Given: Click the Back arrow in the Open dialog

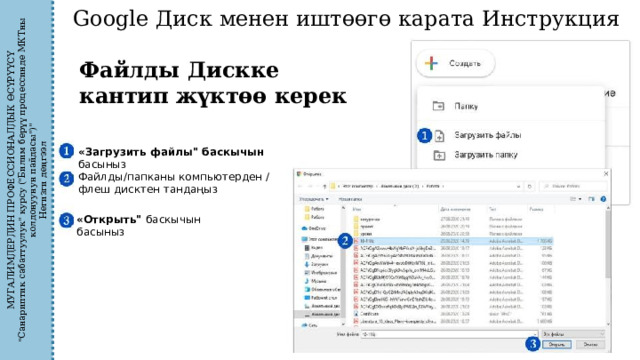Looking at the screenshot, I should (x=301, y=186).
